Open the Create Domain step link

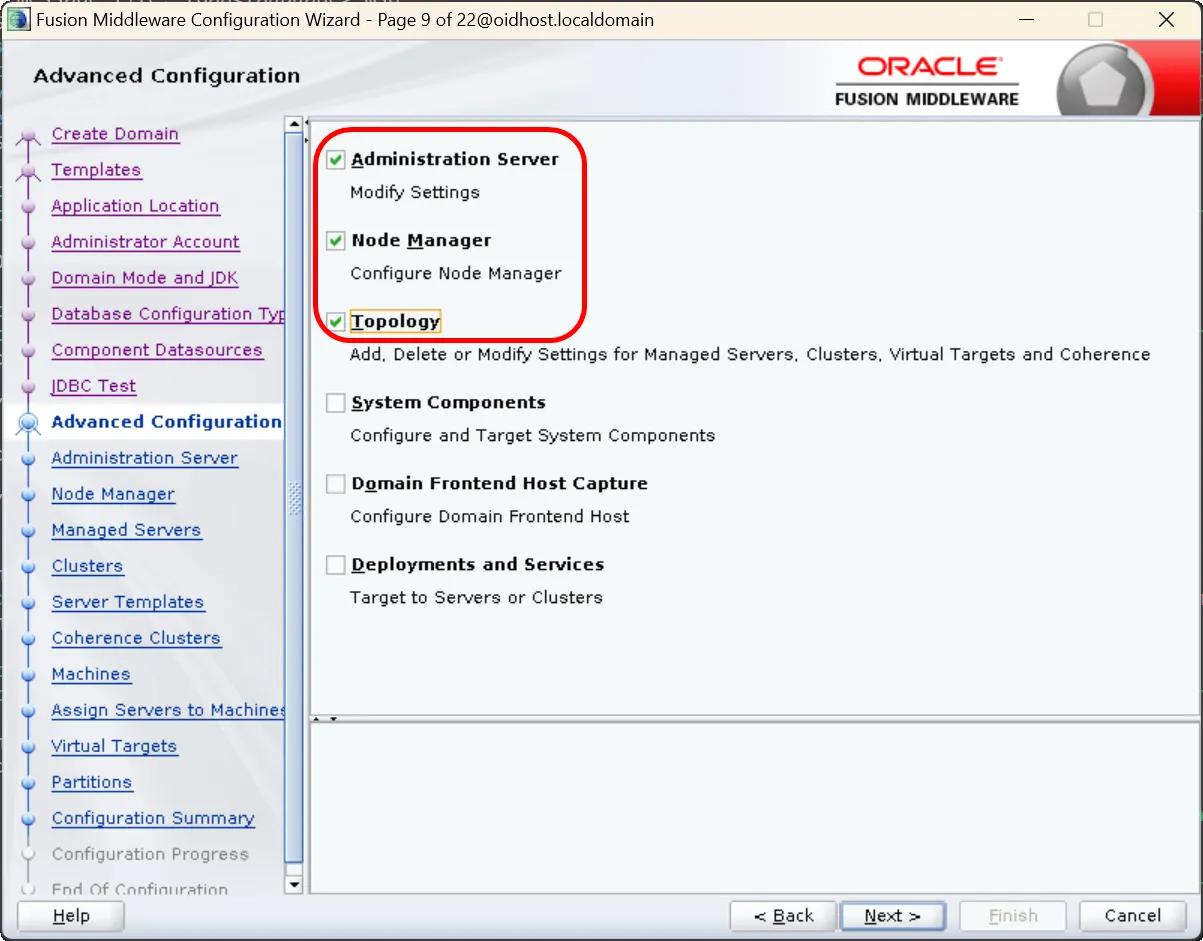point(115,134)
